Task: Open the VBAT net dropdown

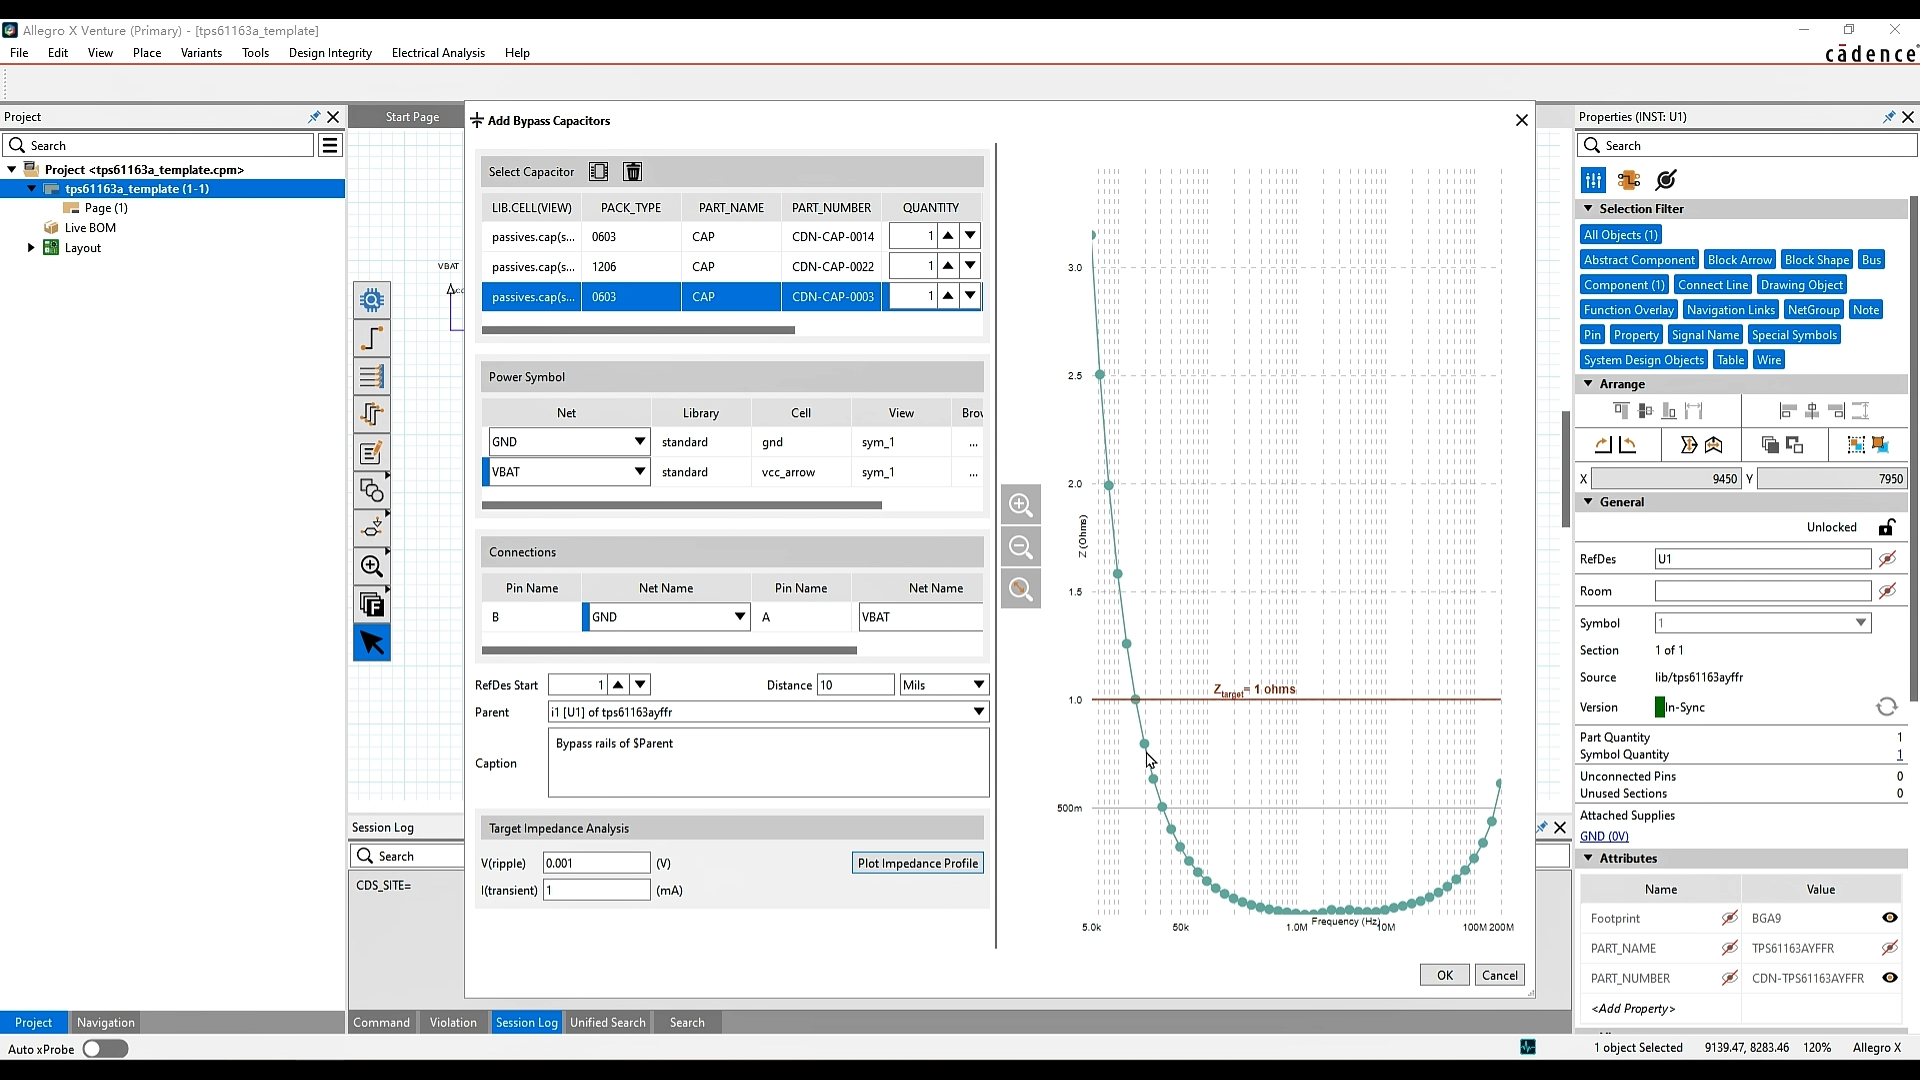Action: 640,472
